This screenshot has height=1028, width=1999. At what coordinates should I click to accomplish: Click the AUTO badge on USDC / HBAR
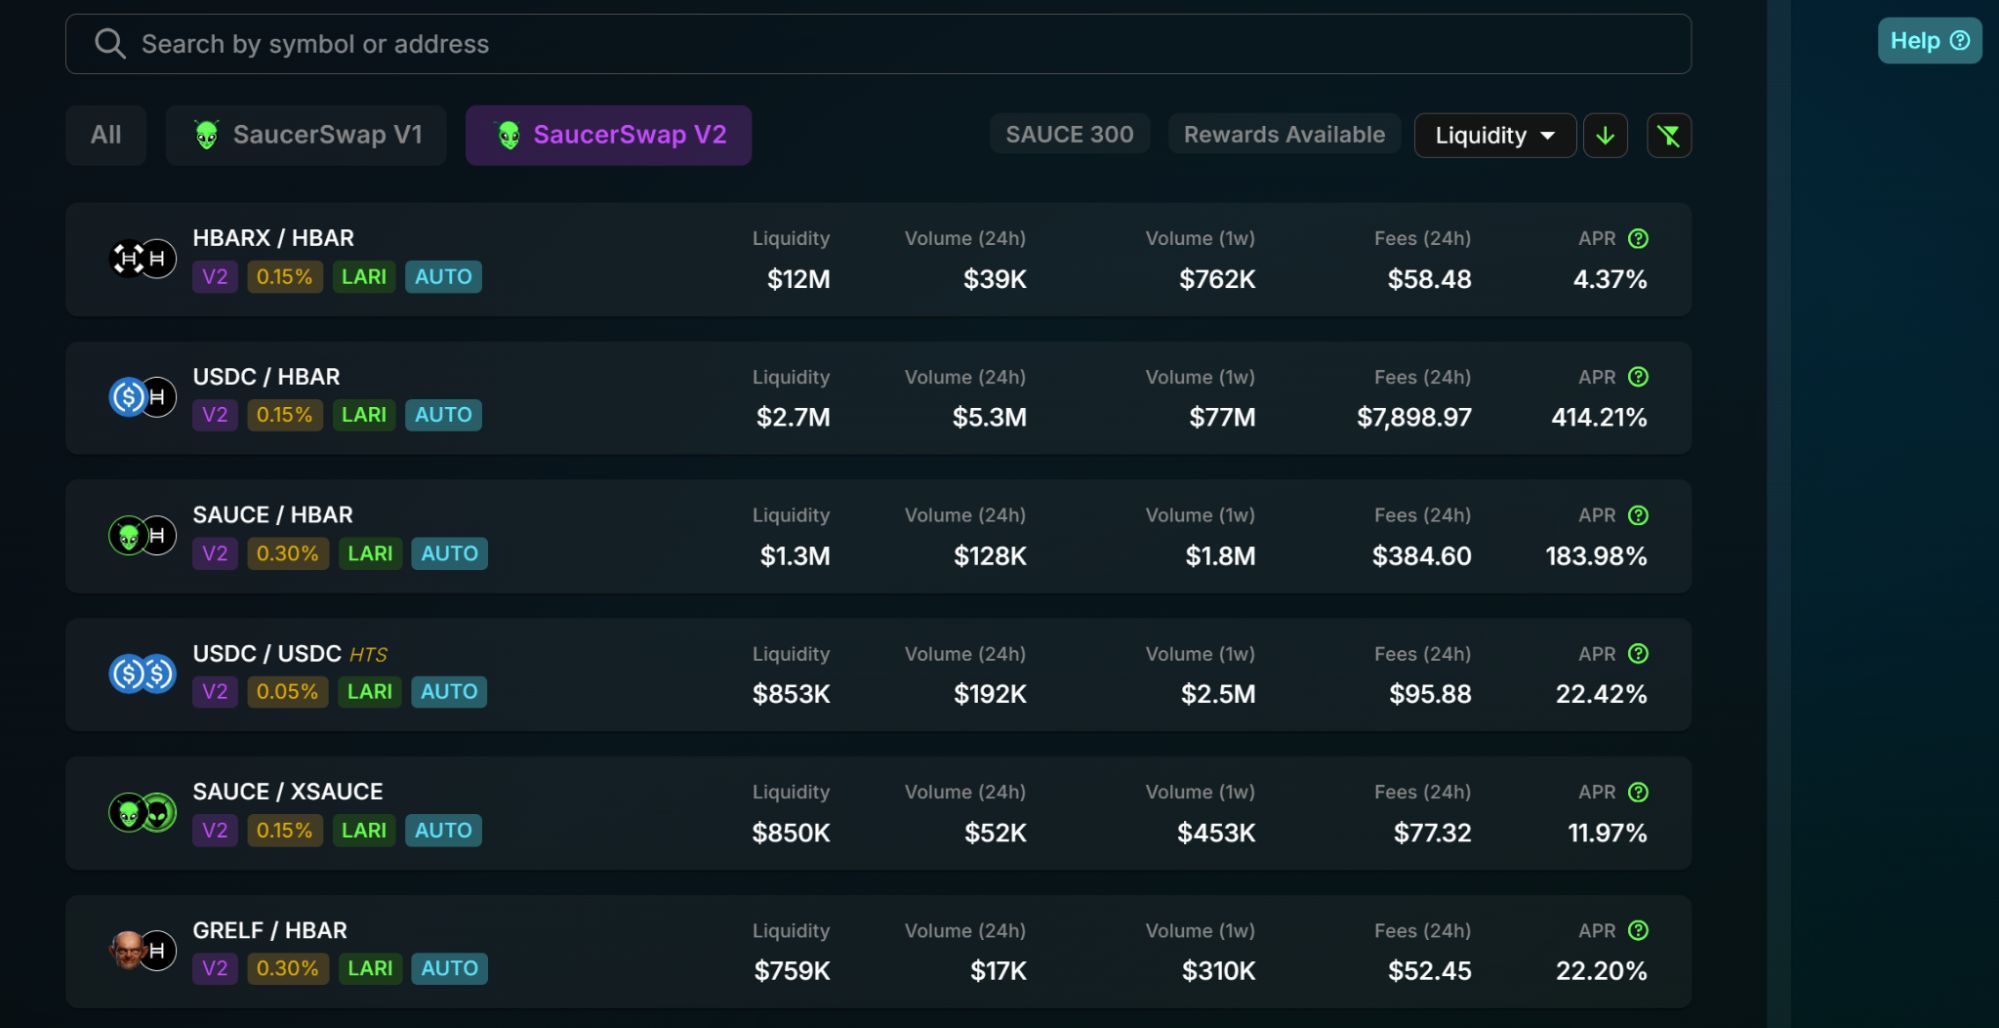pyautogui.click(x=443, y=415)
